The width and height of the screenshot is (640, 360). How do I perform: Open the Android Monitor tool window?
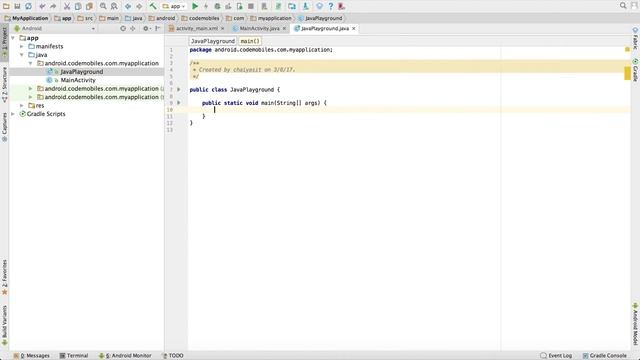point(125,356)
